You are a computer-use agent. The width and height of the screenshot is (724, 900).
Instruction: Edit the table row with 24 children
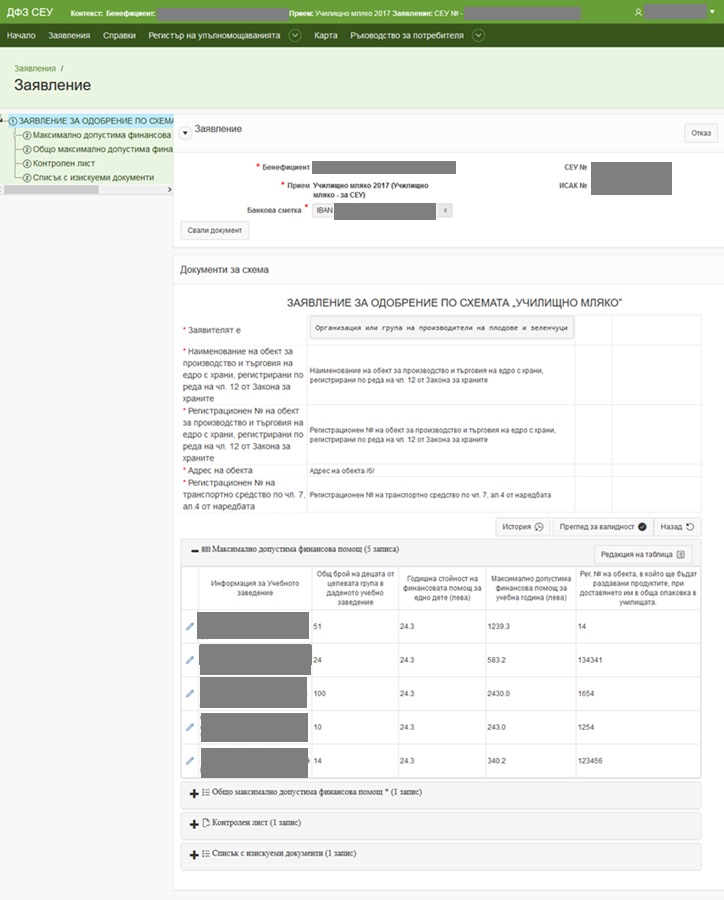tap(190, 660)
